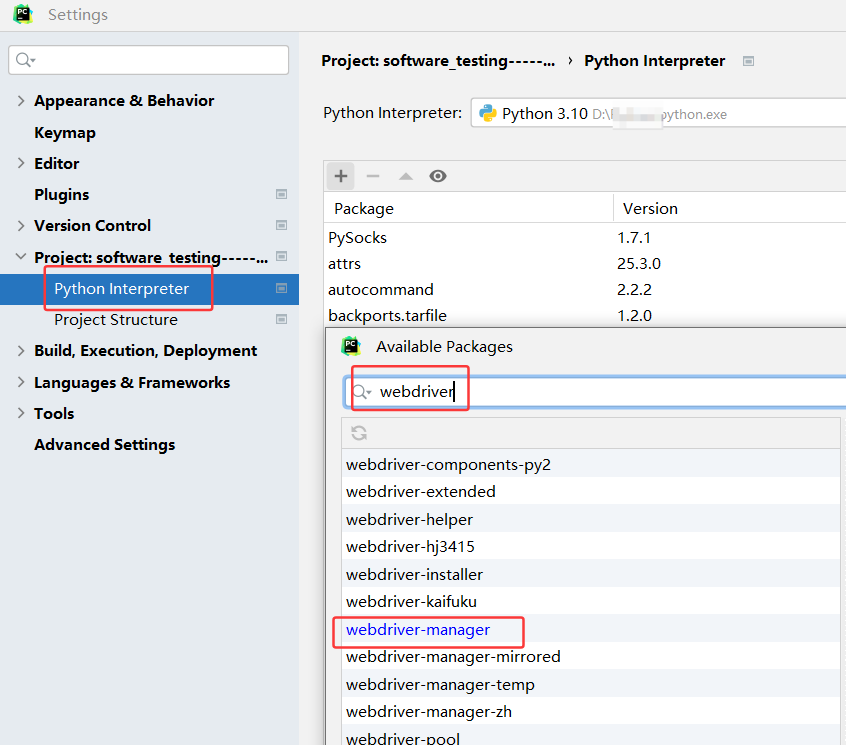
Task: Expand the Version Control section
Action: pyautogui.click(x=21, y=225)
